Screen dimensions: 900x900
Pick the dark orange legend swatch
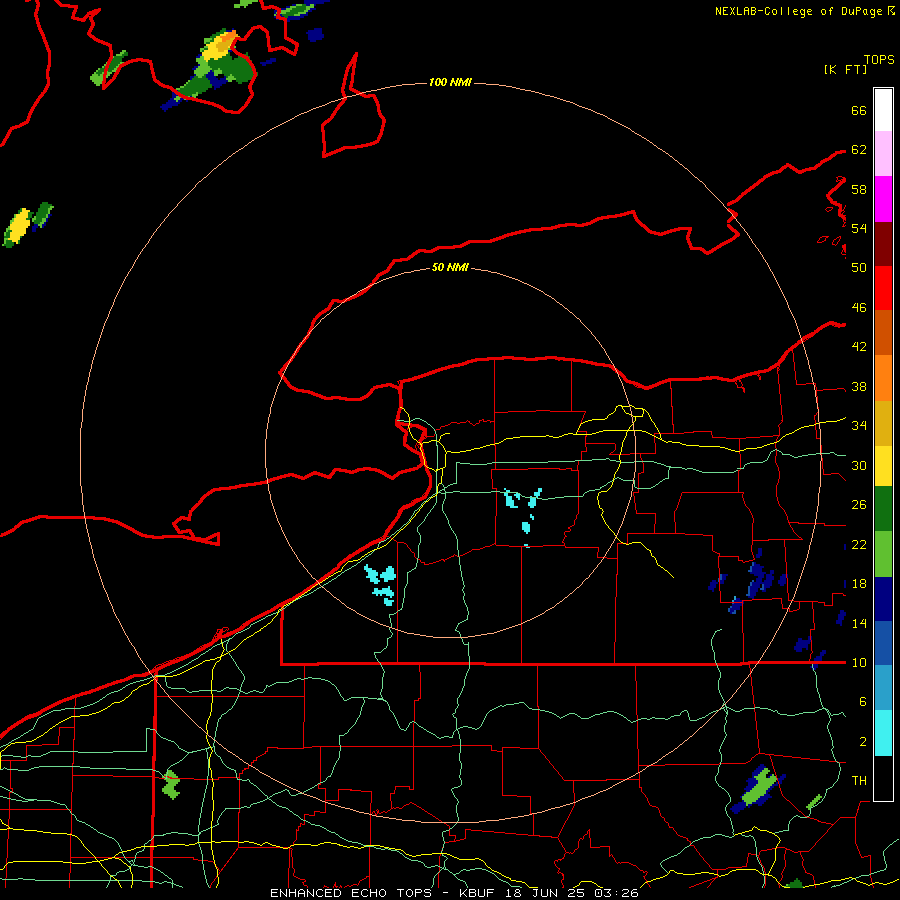click(883, 332)
